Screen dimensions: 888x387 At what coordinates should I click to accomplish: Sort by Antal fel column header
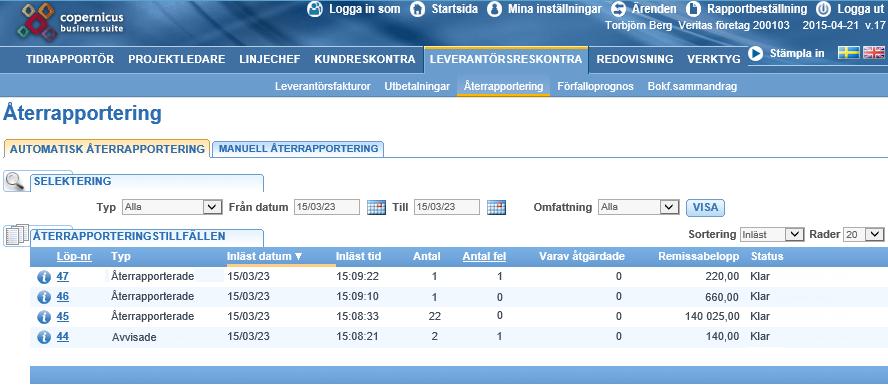484,257
